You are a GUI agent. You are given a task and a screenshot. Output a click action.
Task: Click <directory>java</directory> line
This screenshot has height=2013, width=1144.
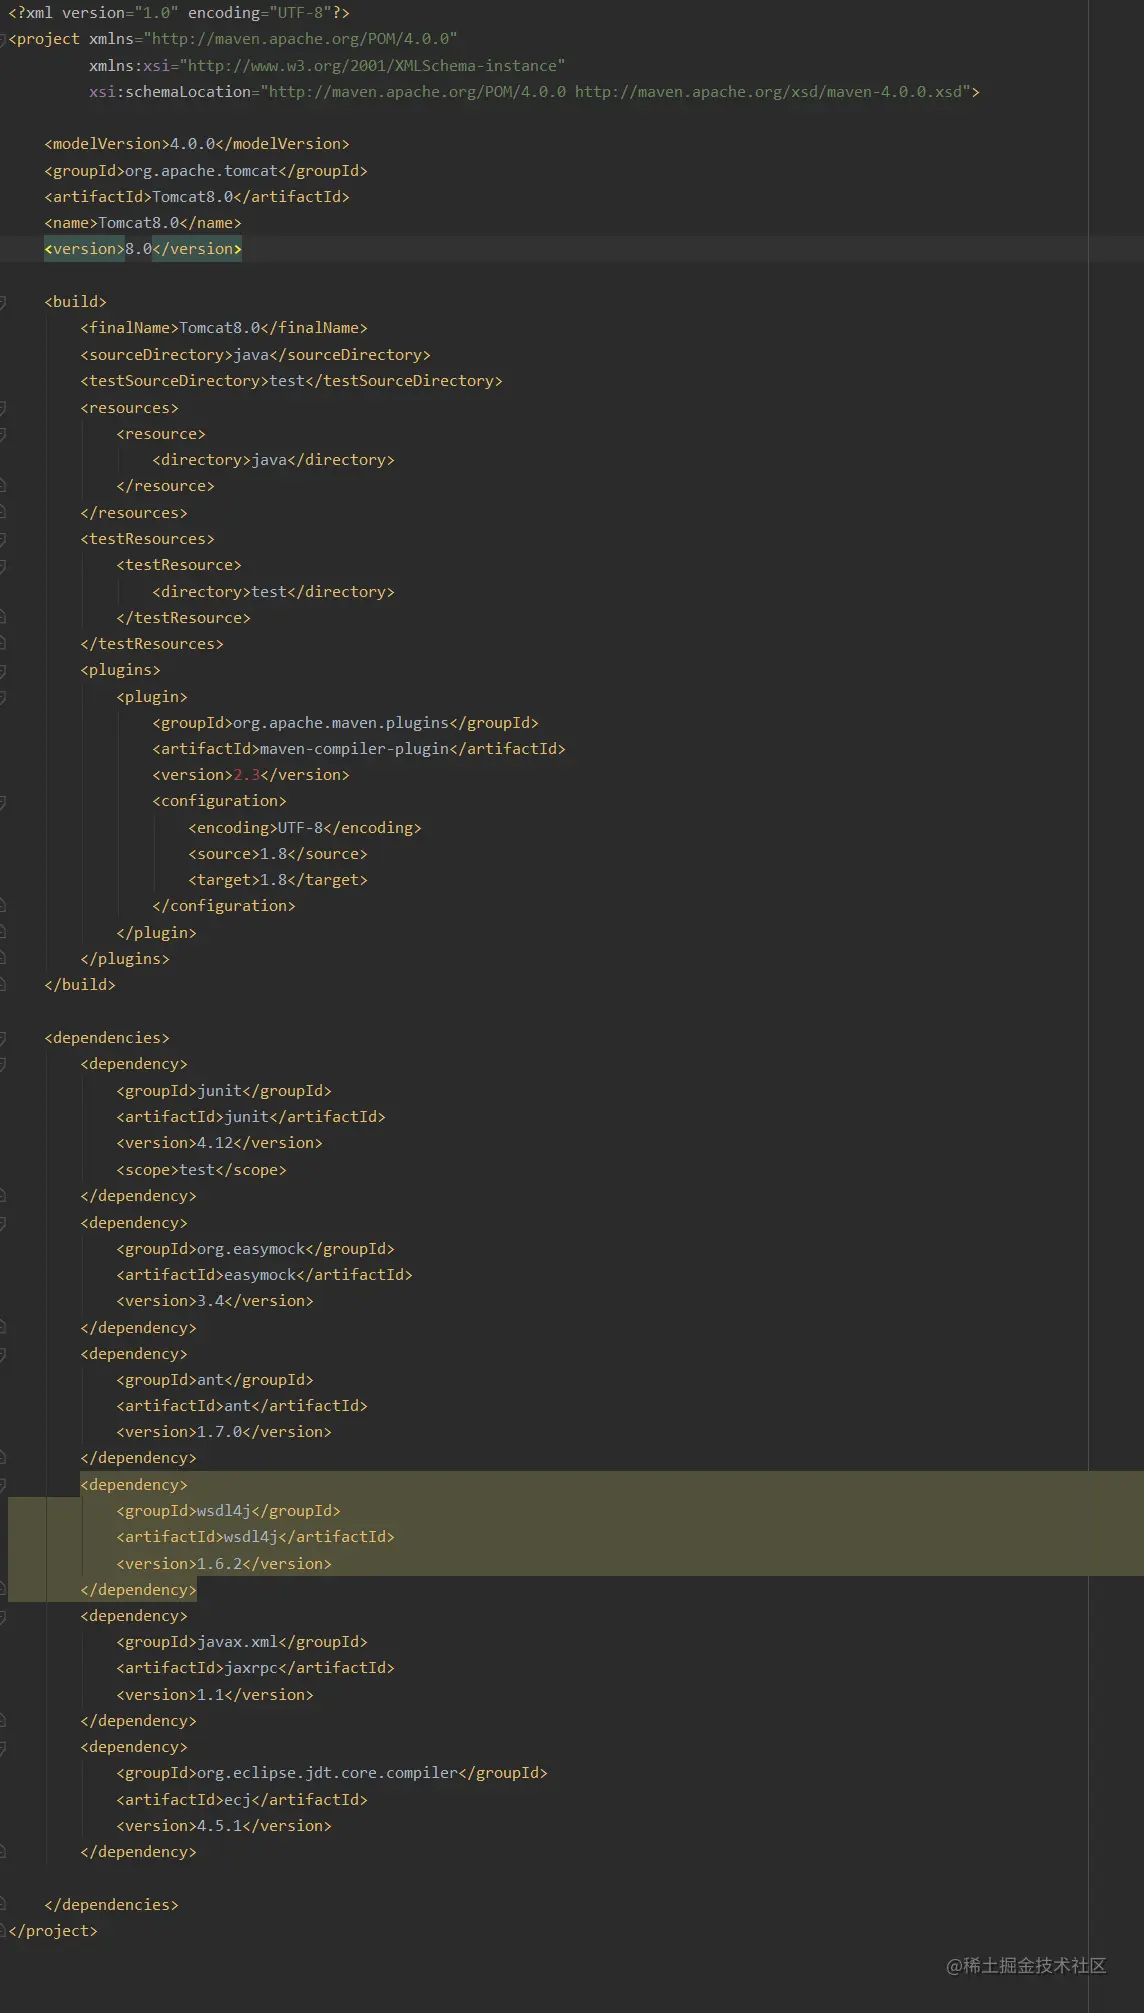(274, 460)
